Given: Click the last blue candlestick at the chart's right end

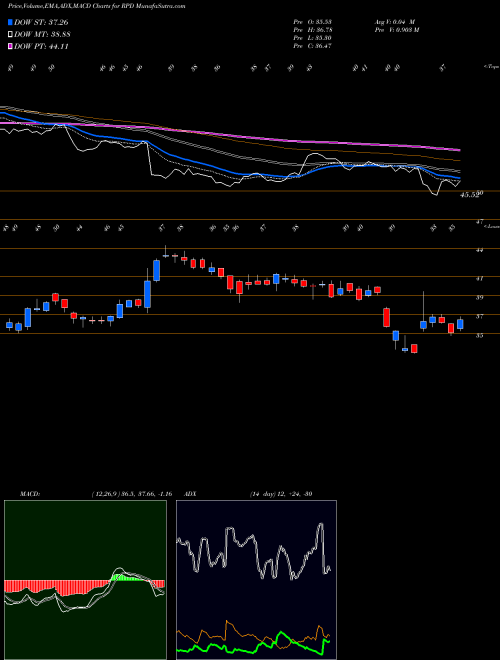Looking at the screenshot, I should click(x=460, y=324).
